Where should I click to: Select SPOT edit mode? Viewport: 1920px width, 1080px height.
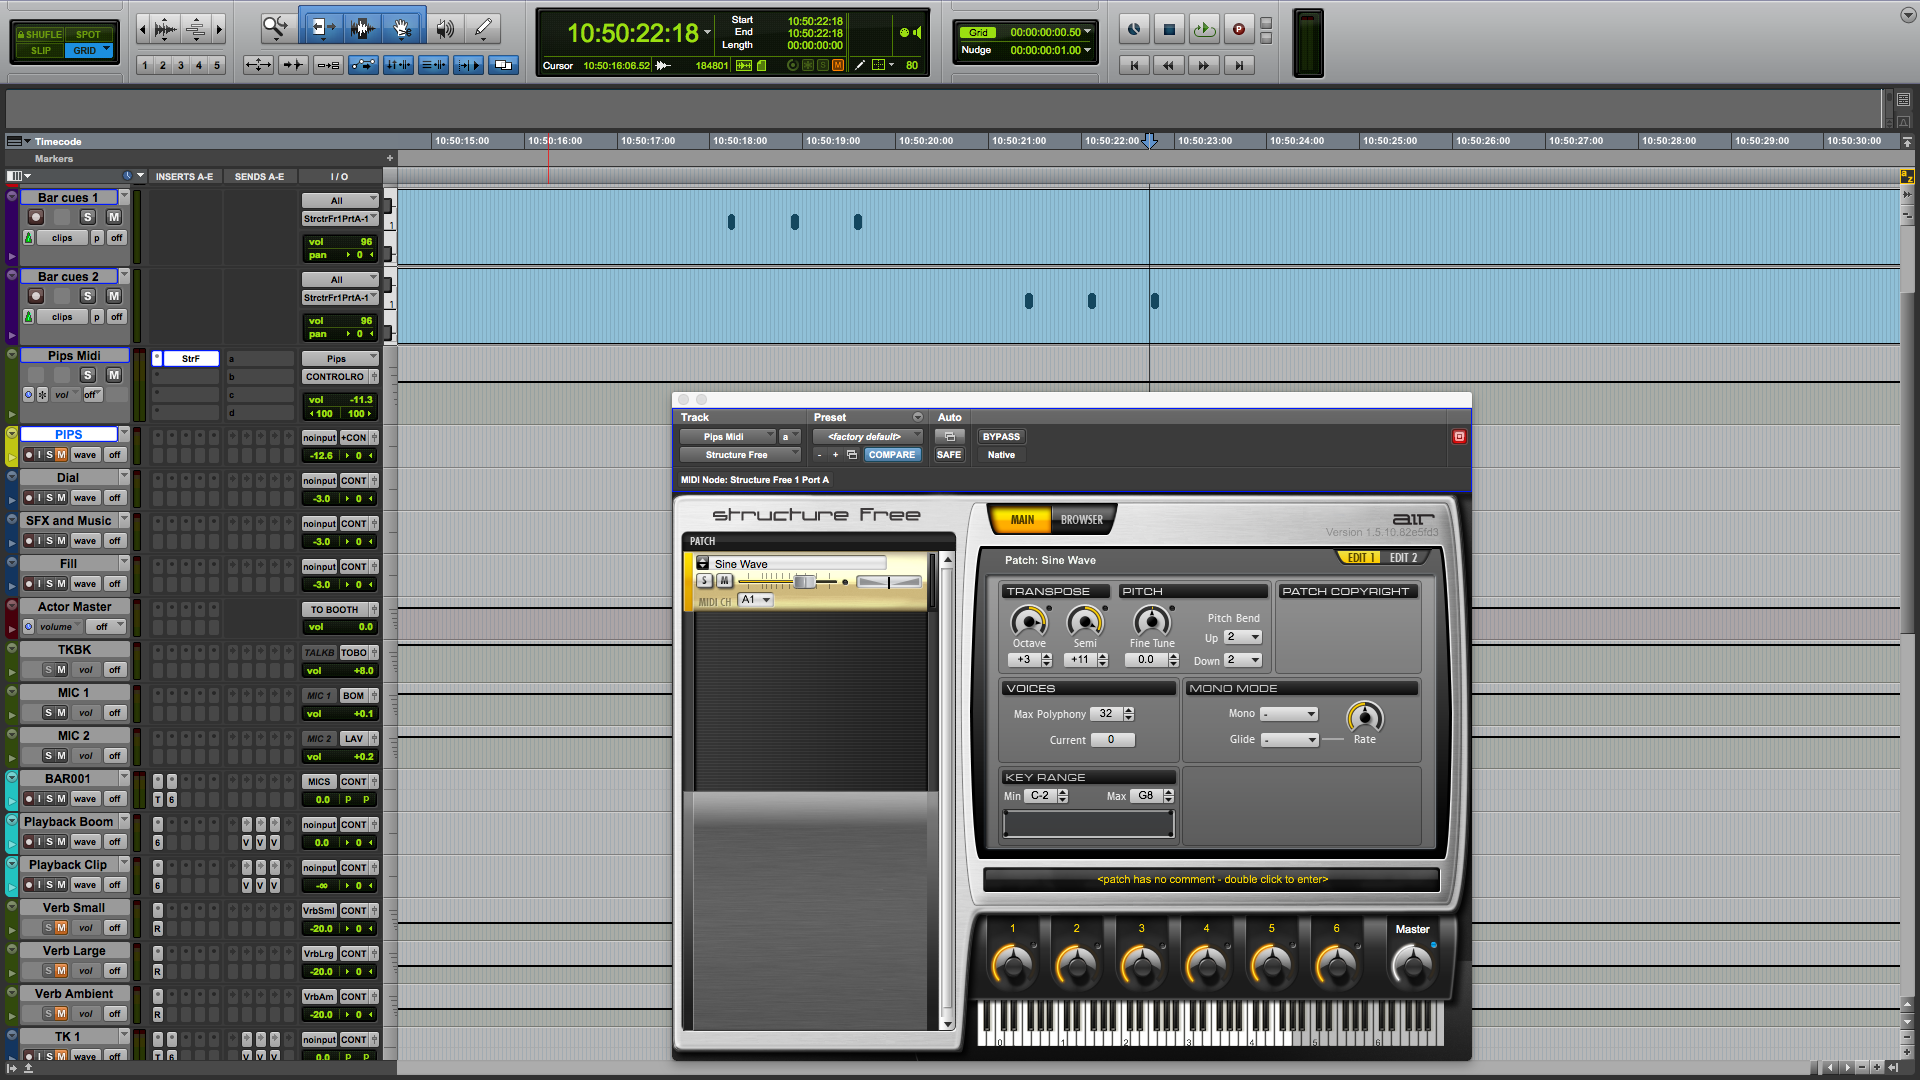[x=88, y=34]
